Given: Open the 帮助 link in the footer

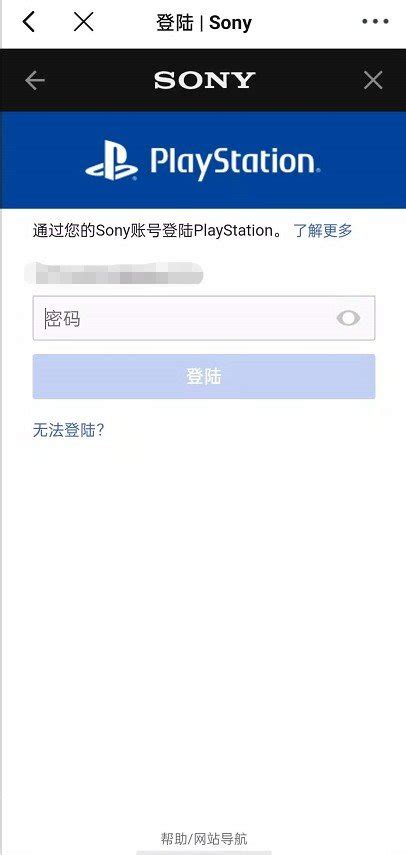Looking at the screenshot, I should tap(174, 838).
